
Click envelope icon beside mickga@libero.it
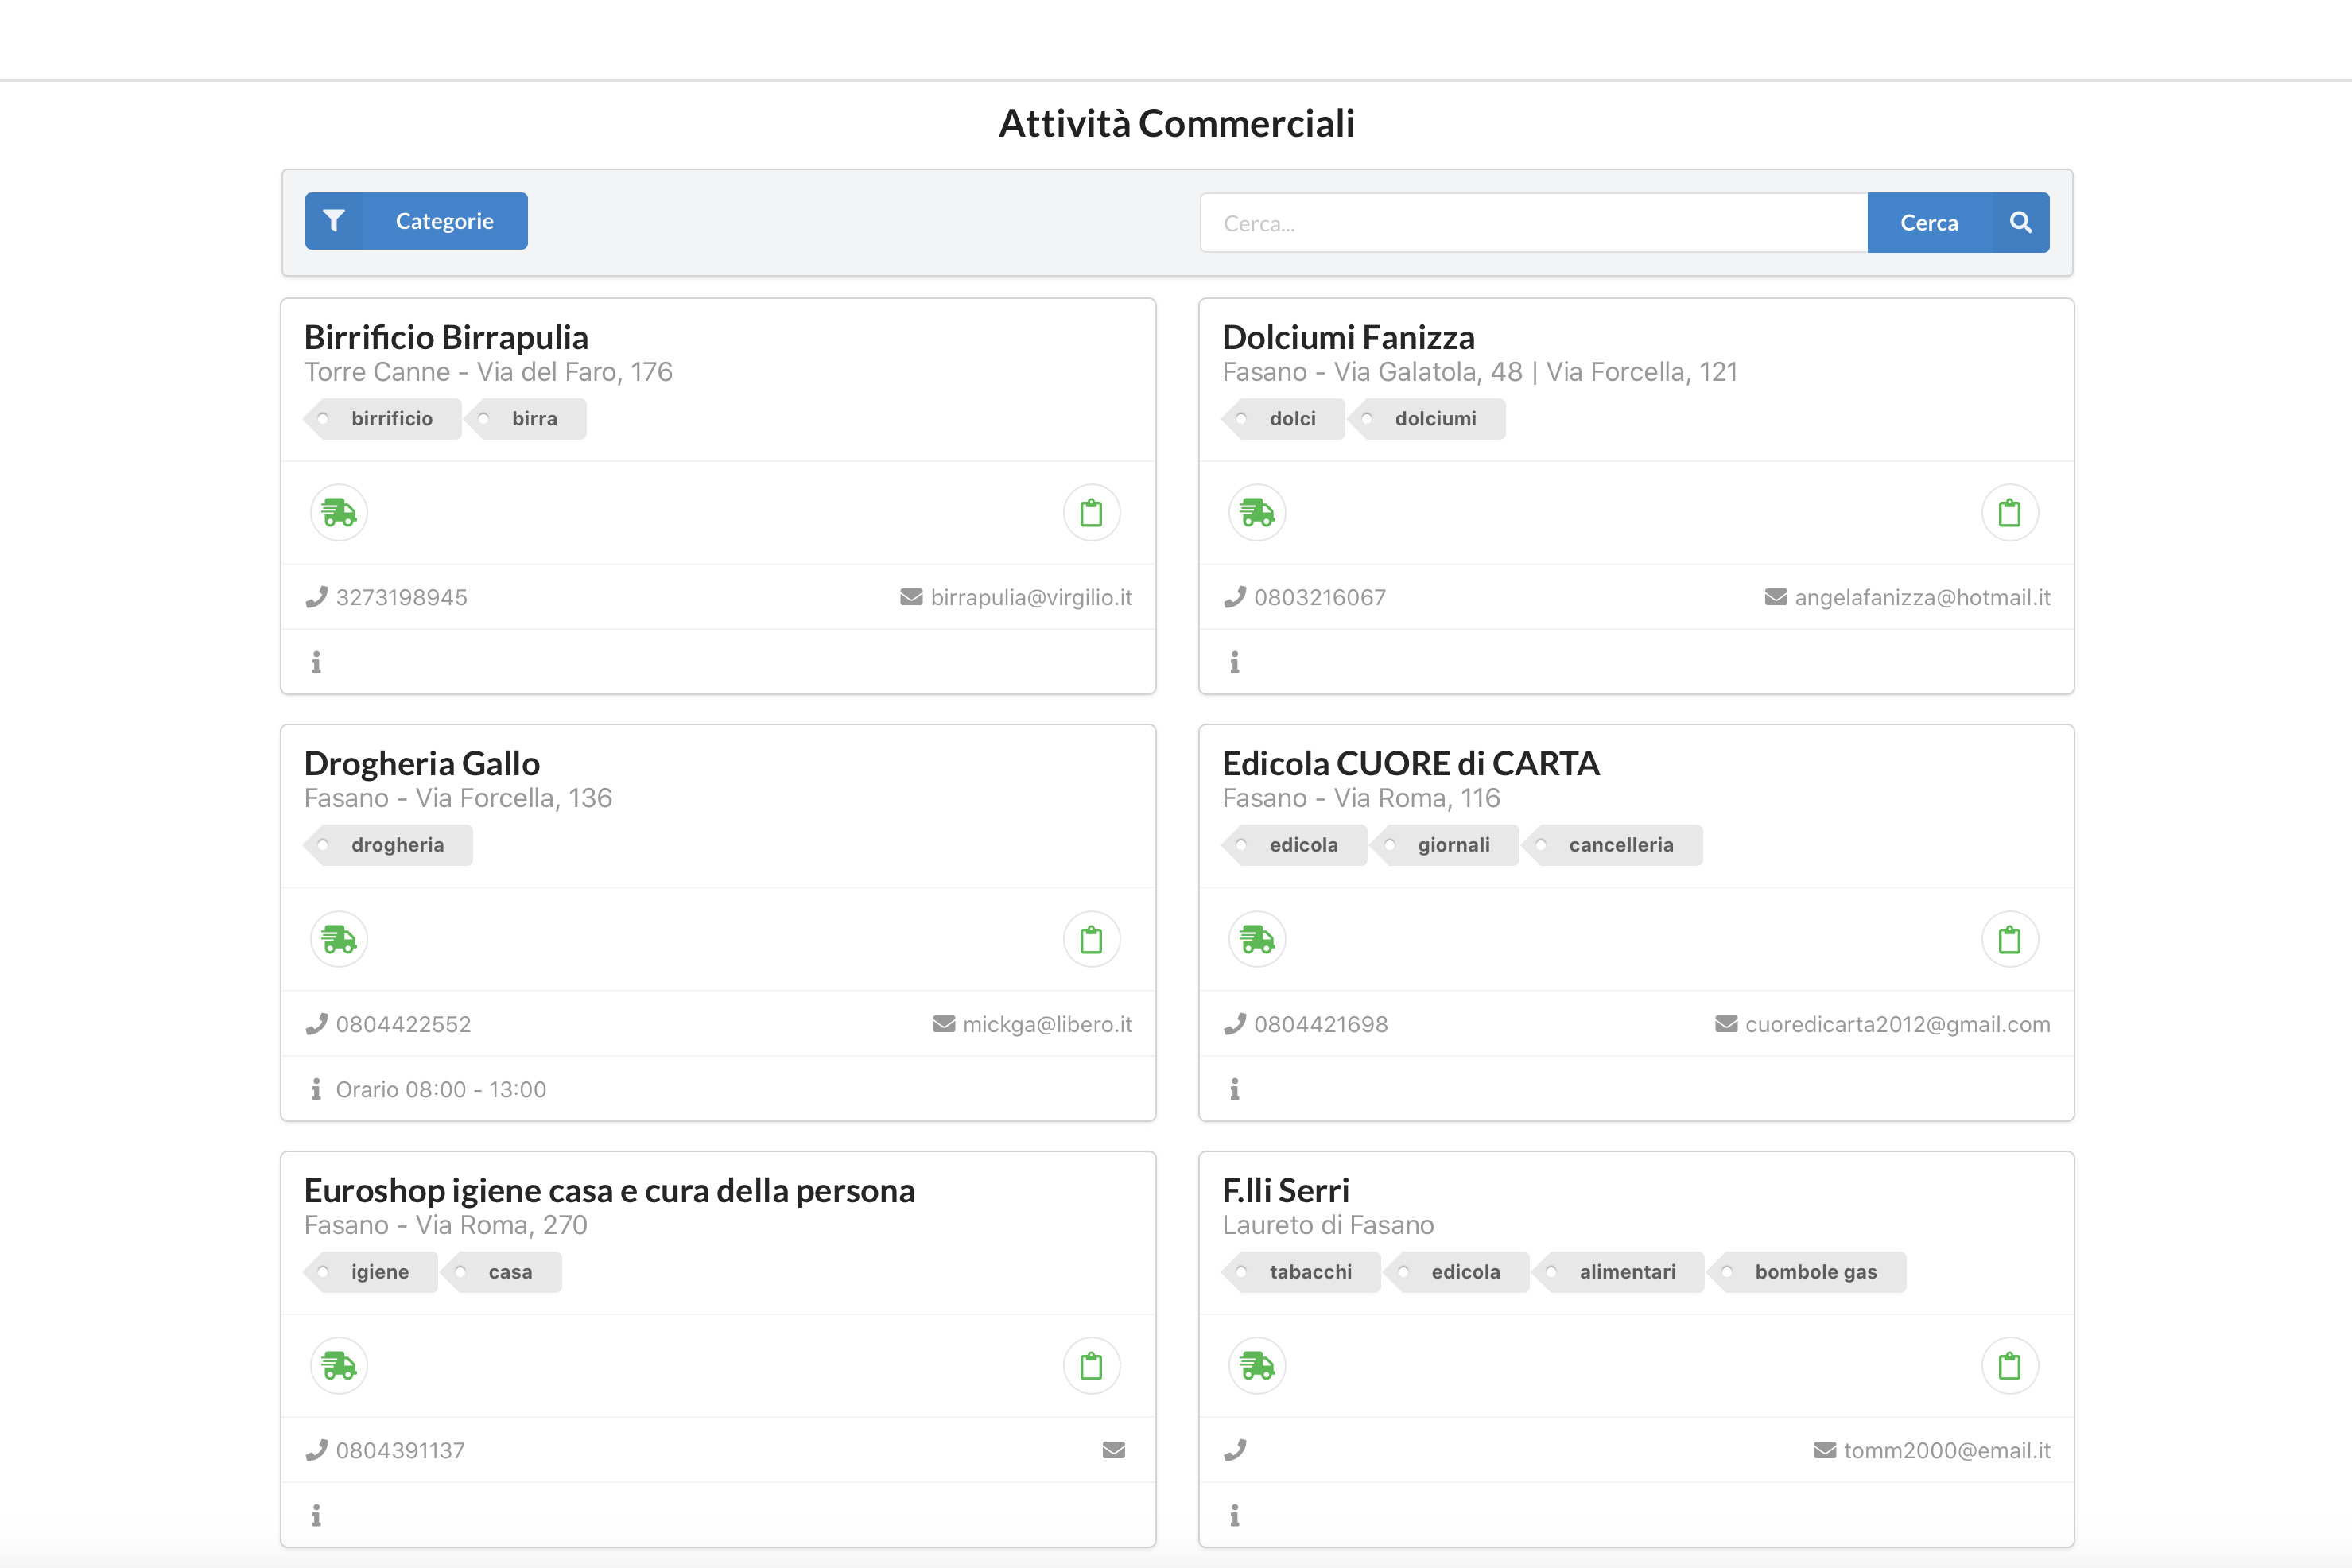[944, 1024]
